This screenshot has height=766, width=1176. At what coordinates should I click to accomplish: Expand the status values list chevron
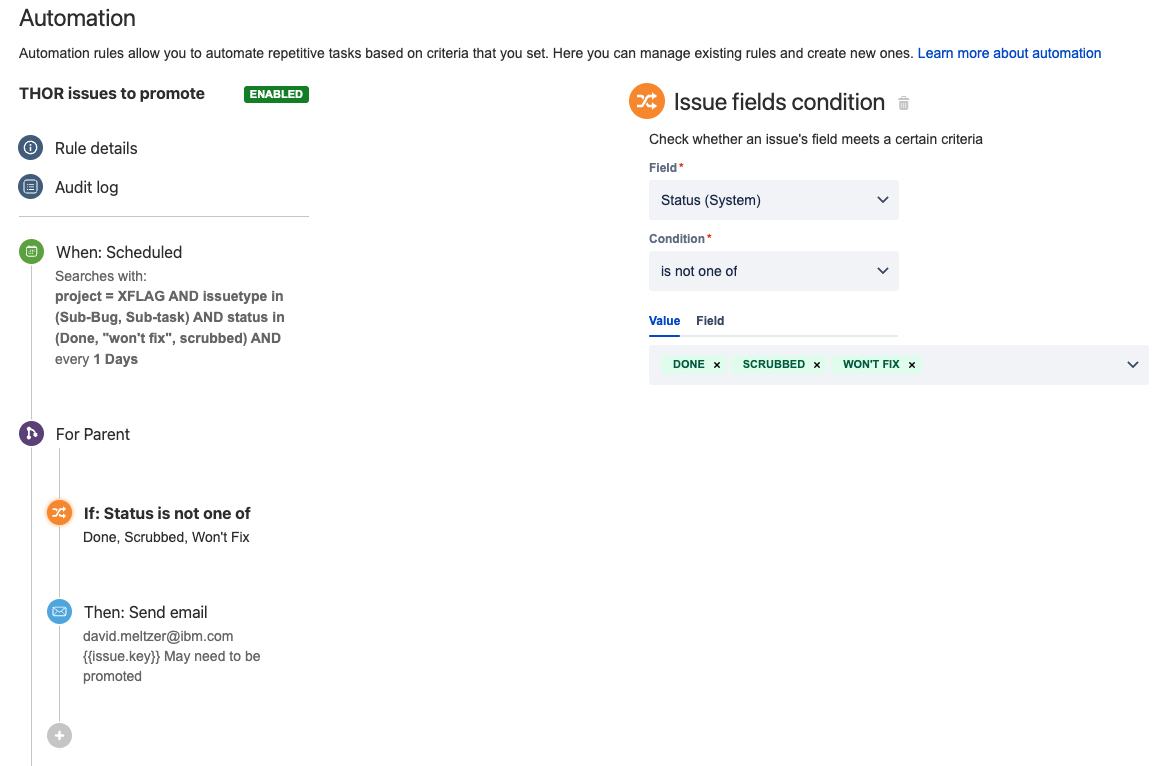(1132, 364)
